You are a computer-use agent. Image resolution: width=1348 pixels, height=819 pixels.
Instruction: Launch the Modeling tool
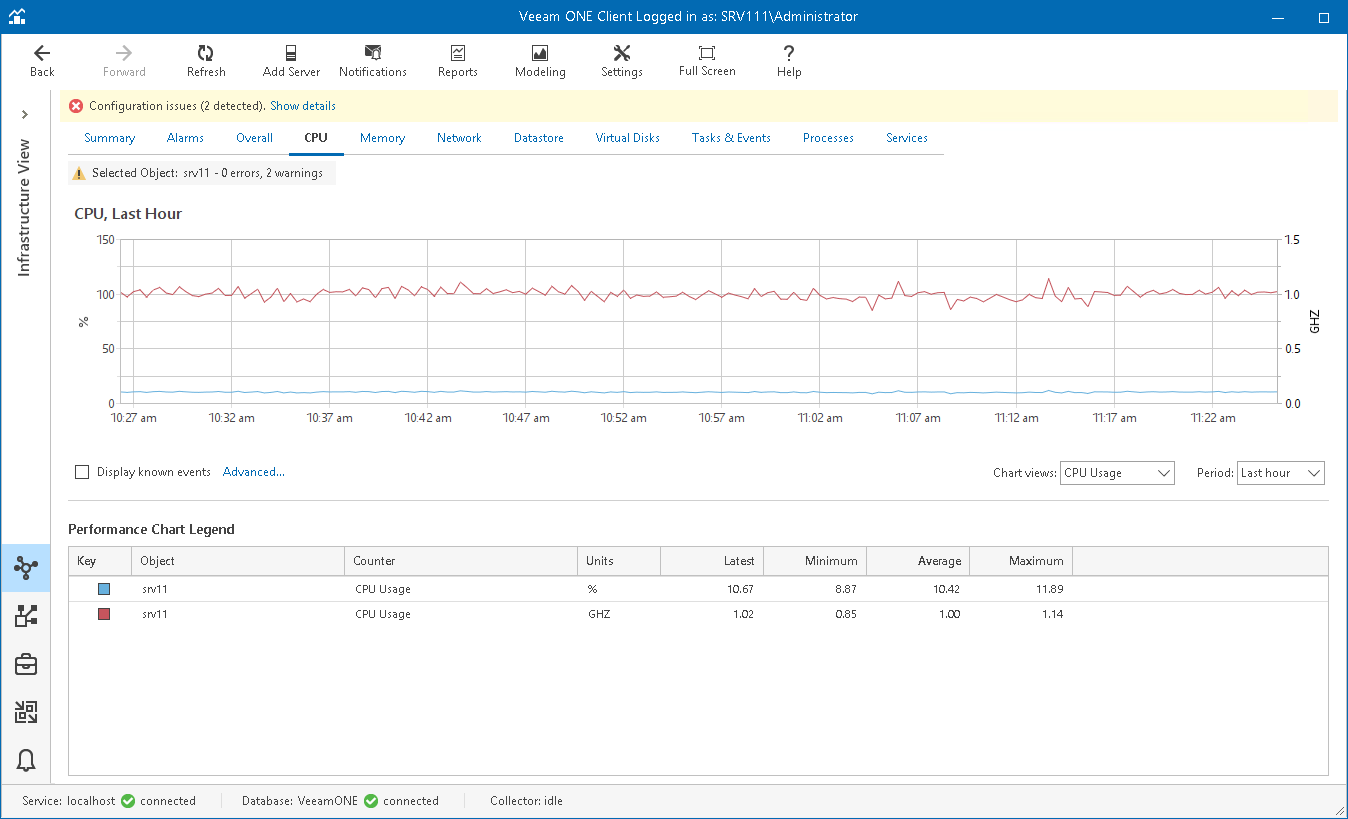click(x=540, y=61)
